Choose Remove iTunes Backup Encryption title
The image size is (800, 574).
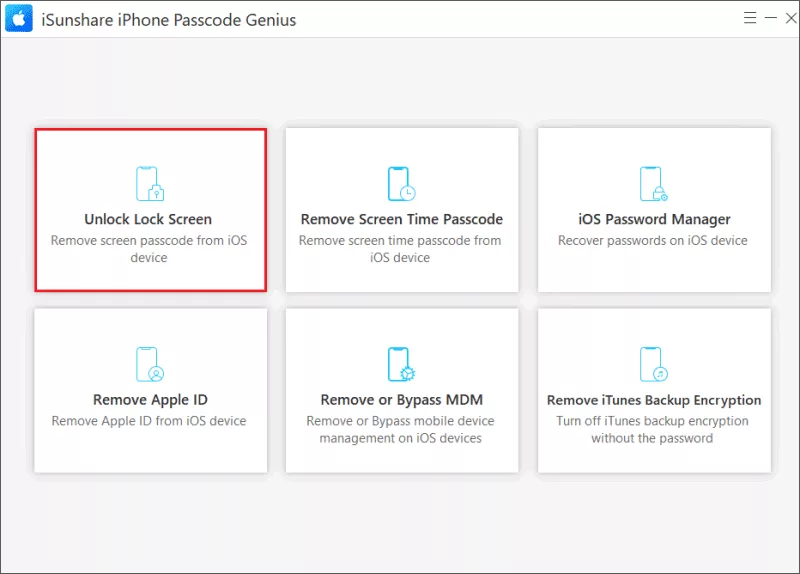coord(654,400)
